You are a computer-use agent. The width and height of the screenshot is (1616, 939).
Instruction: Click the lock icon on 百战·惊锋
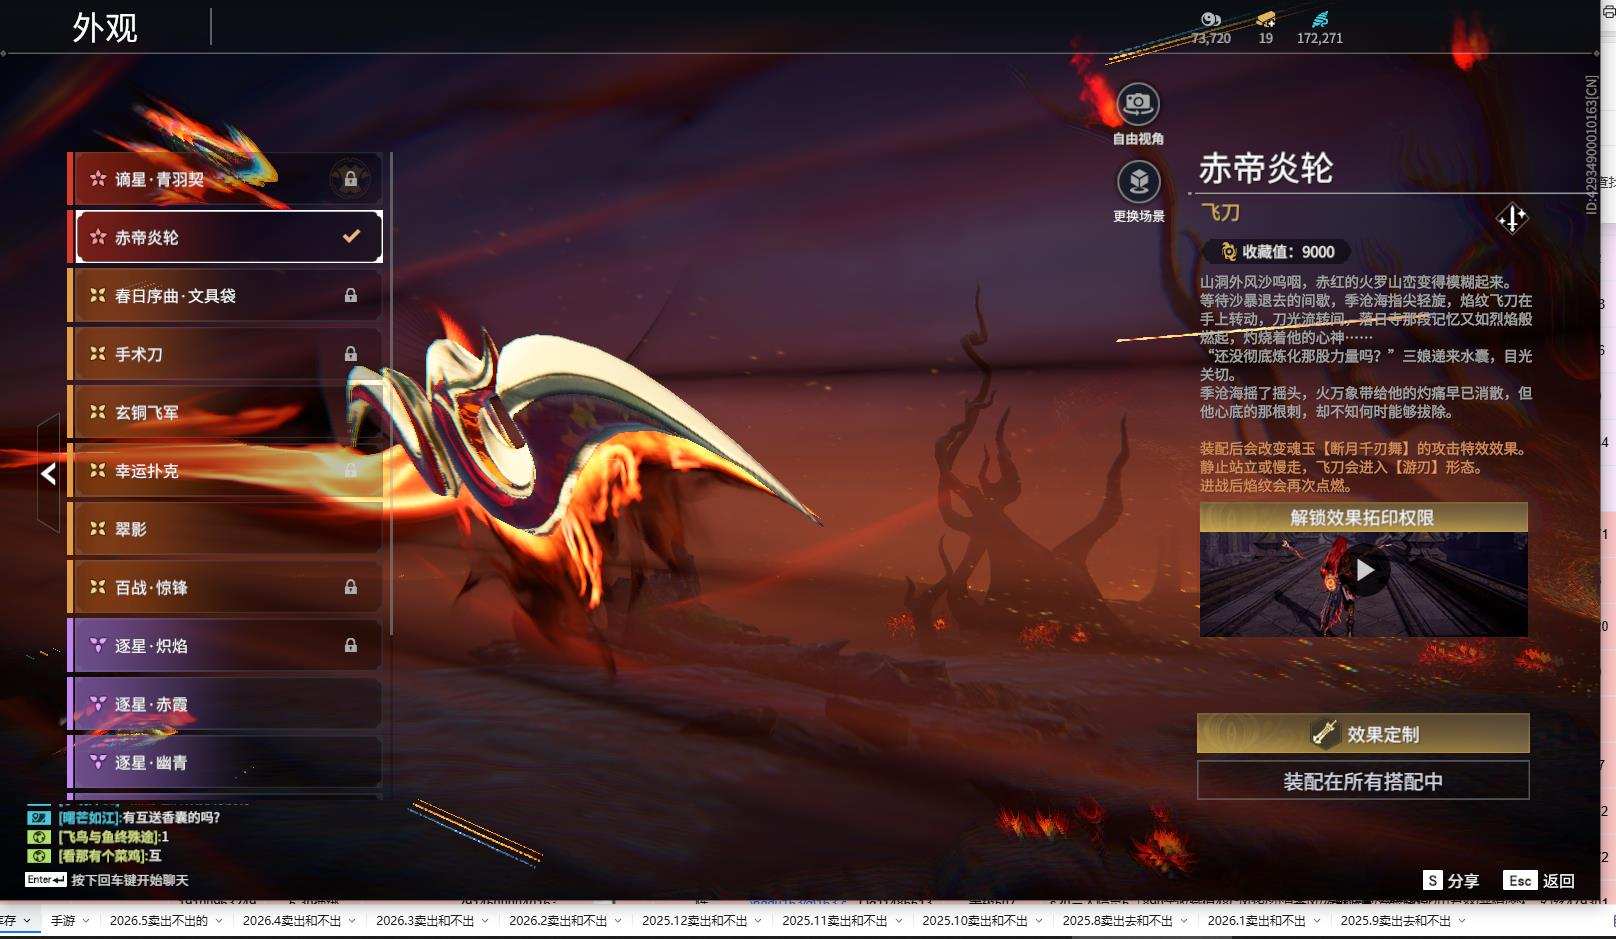351,587
